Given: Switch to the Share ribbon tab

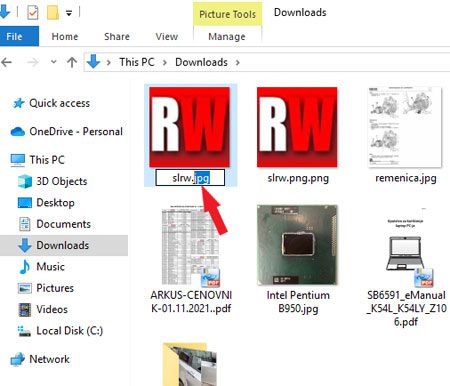Looking at the screenshot, I should (x=117, y=36).
